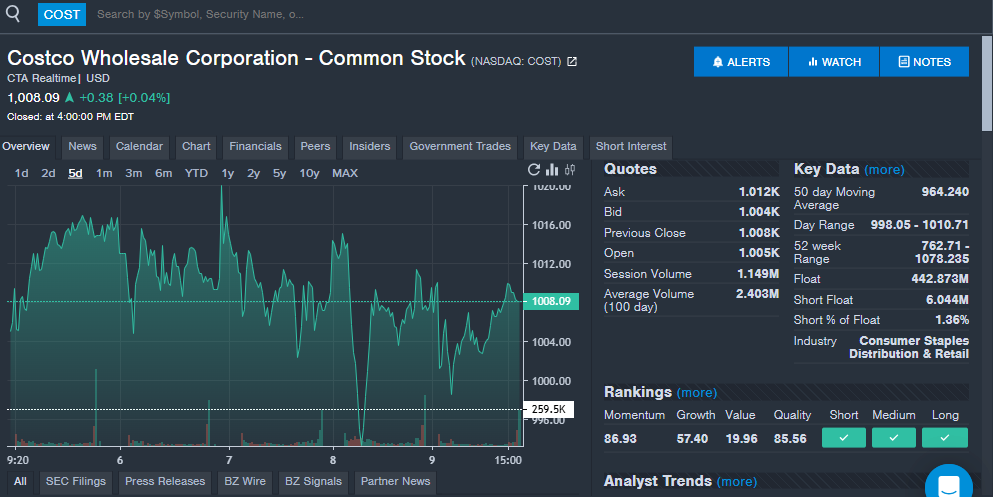Click the Ask value 1.012K

point(759,192)
